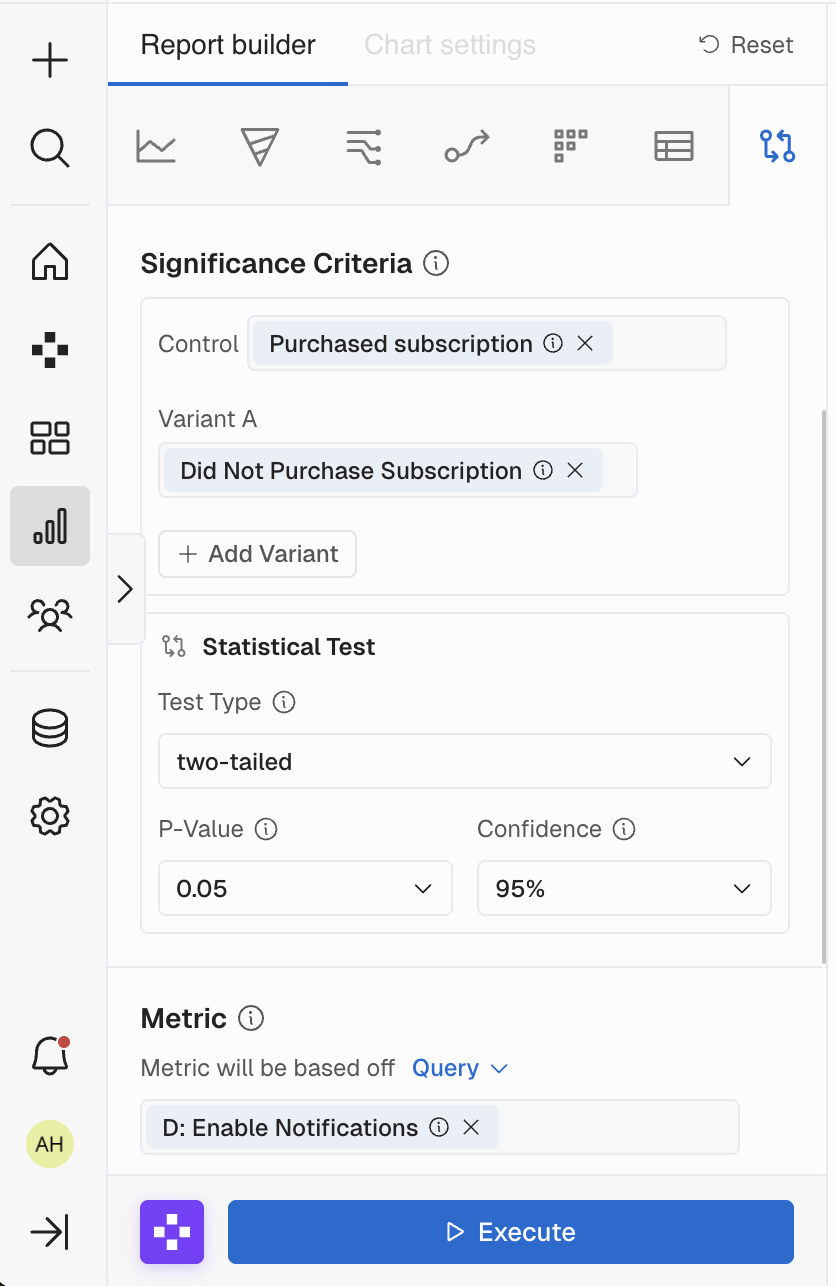
Task: Expand the collapsed panel arrow handle
Action: [125, 589]
